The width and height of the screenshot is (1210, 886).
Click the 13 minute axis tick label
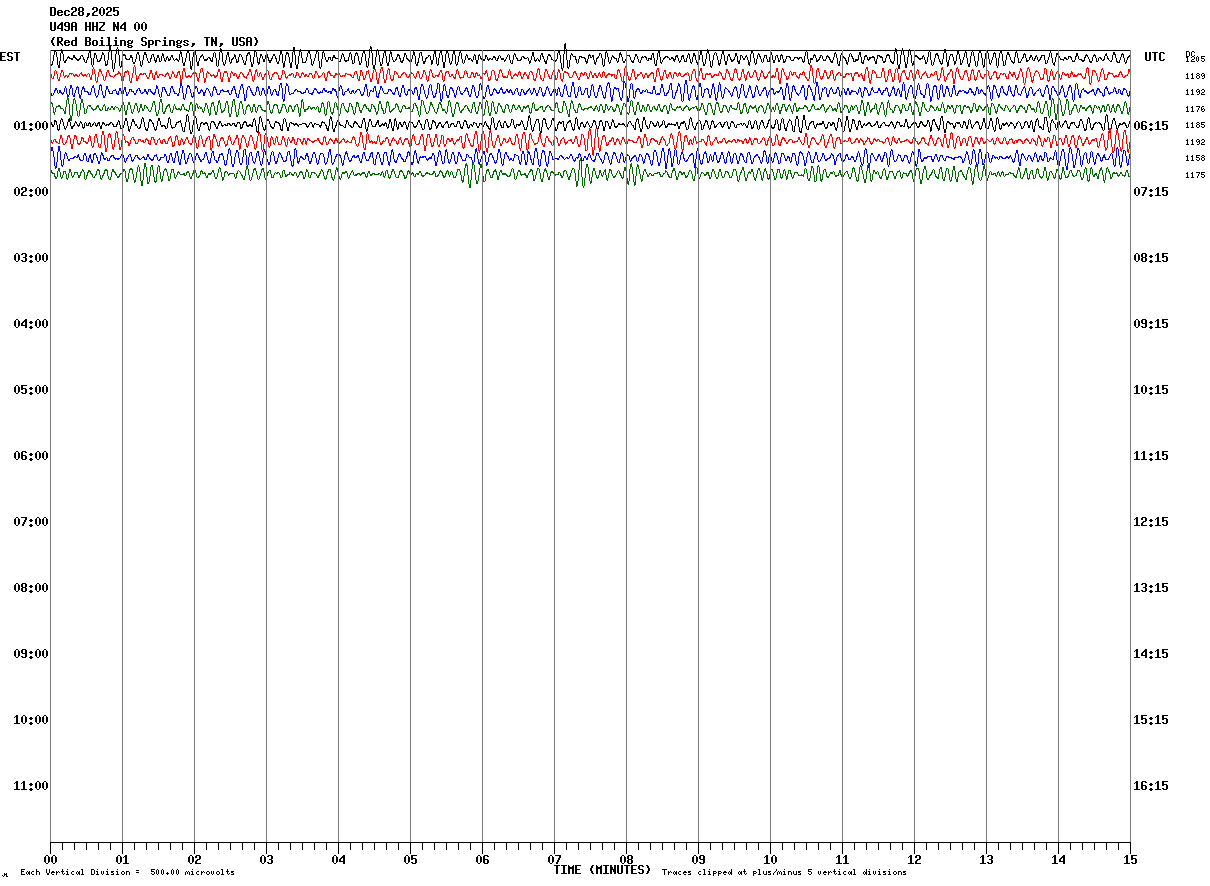click(x=986, y=860)
